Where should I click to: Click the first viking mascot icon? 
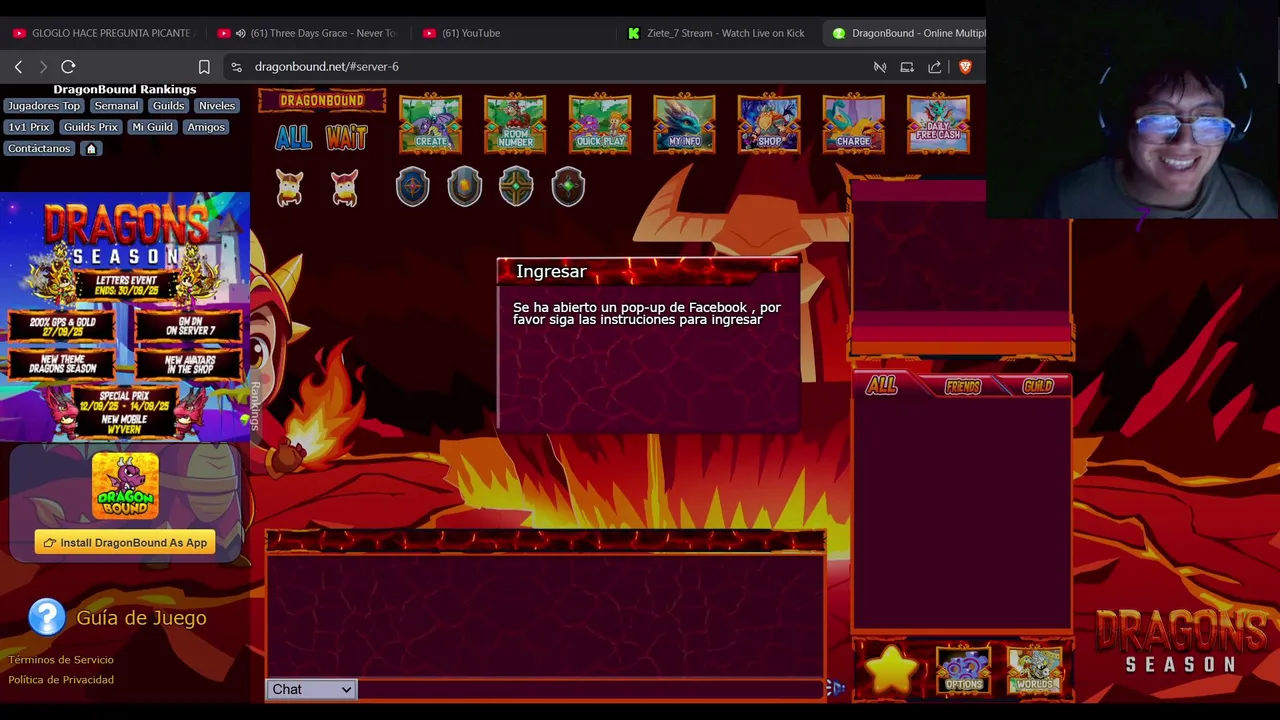(x=290, y=187)
